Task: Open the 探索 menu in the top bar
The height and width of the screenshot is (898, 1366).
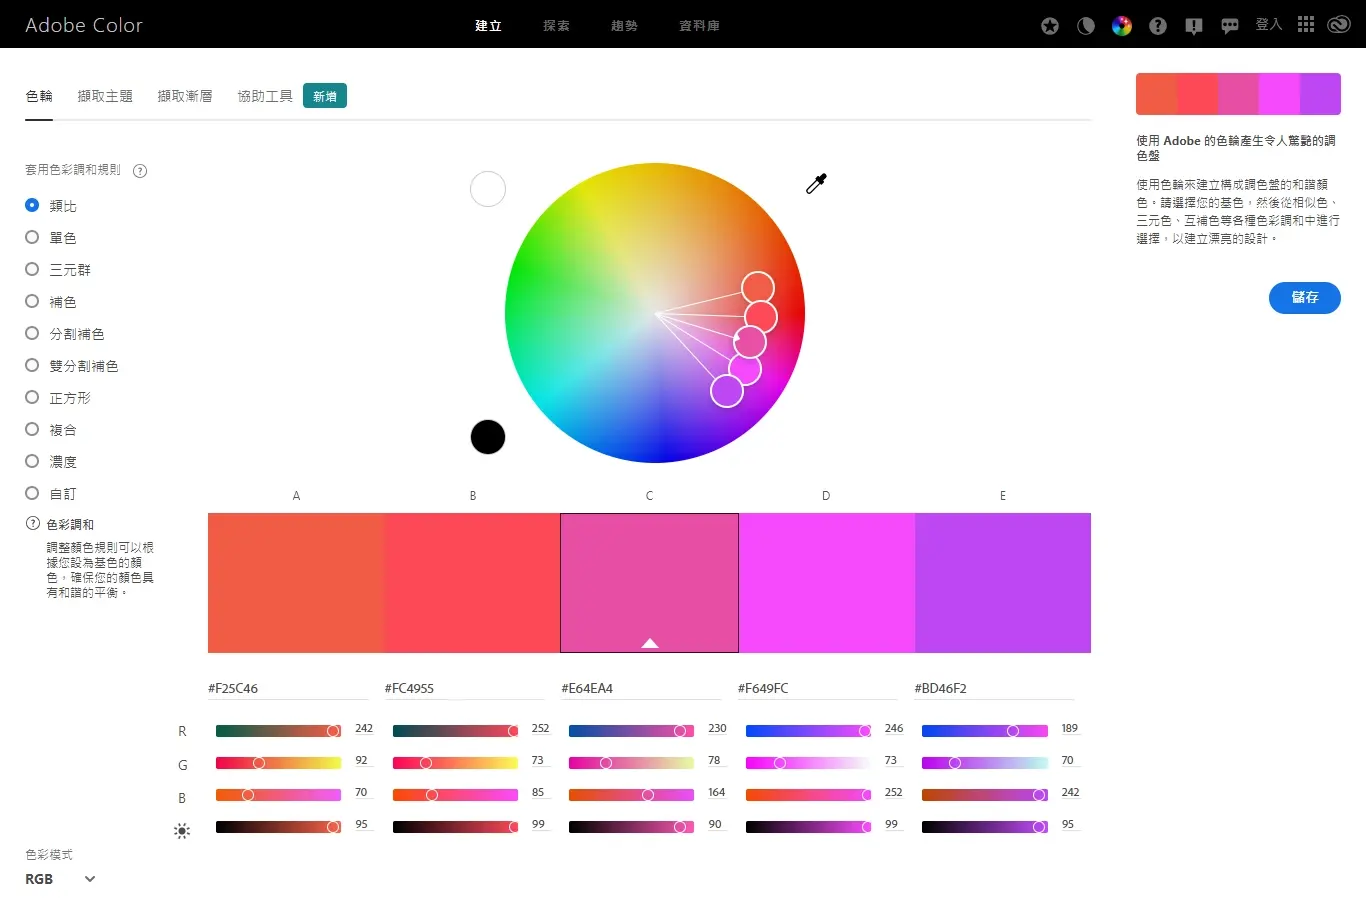Action: tap(556, 25)
